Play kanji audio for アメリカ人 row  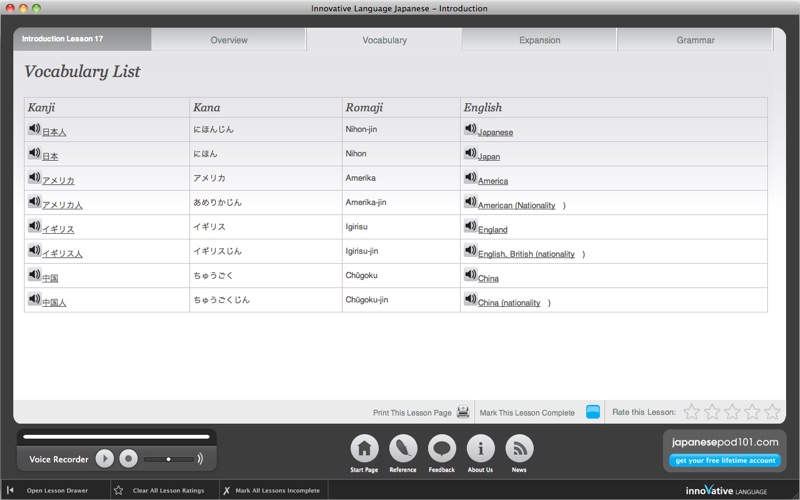[x=34, y=202]
